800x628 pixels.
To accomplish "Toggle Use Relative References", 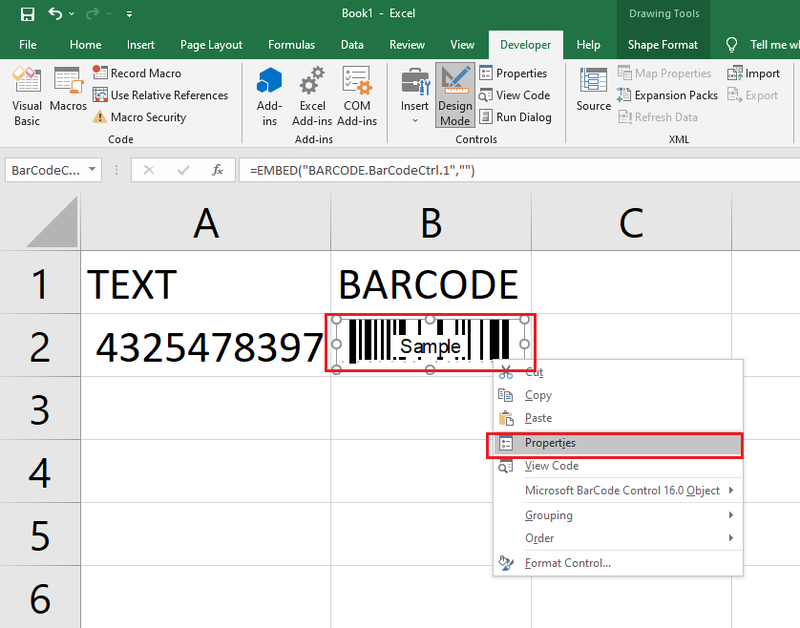I will [160, 95].
